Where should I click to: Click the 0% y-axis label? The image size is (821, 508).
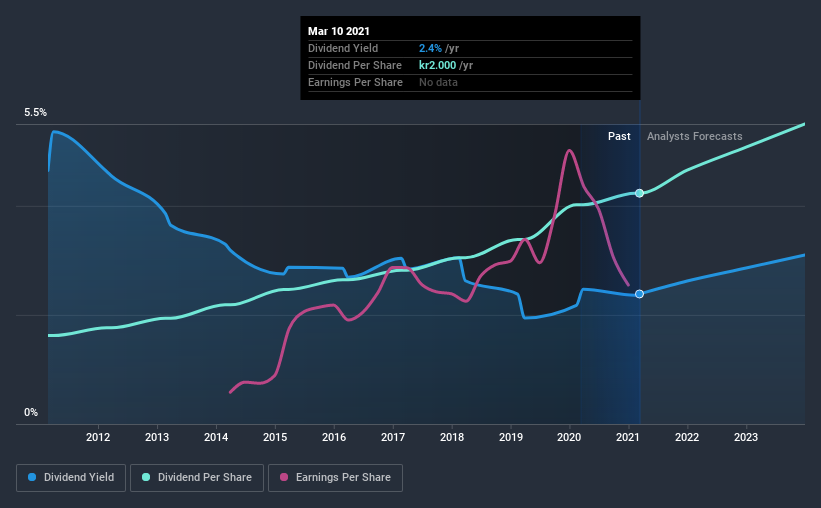pos(31,413)
